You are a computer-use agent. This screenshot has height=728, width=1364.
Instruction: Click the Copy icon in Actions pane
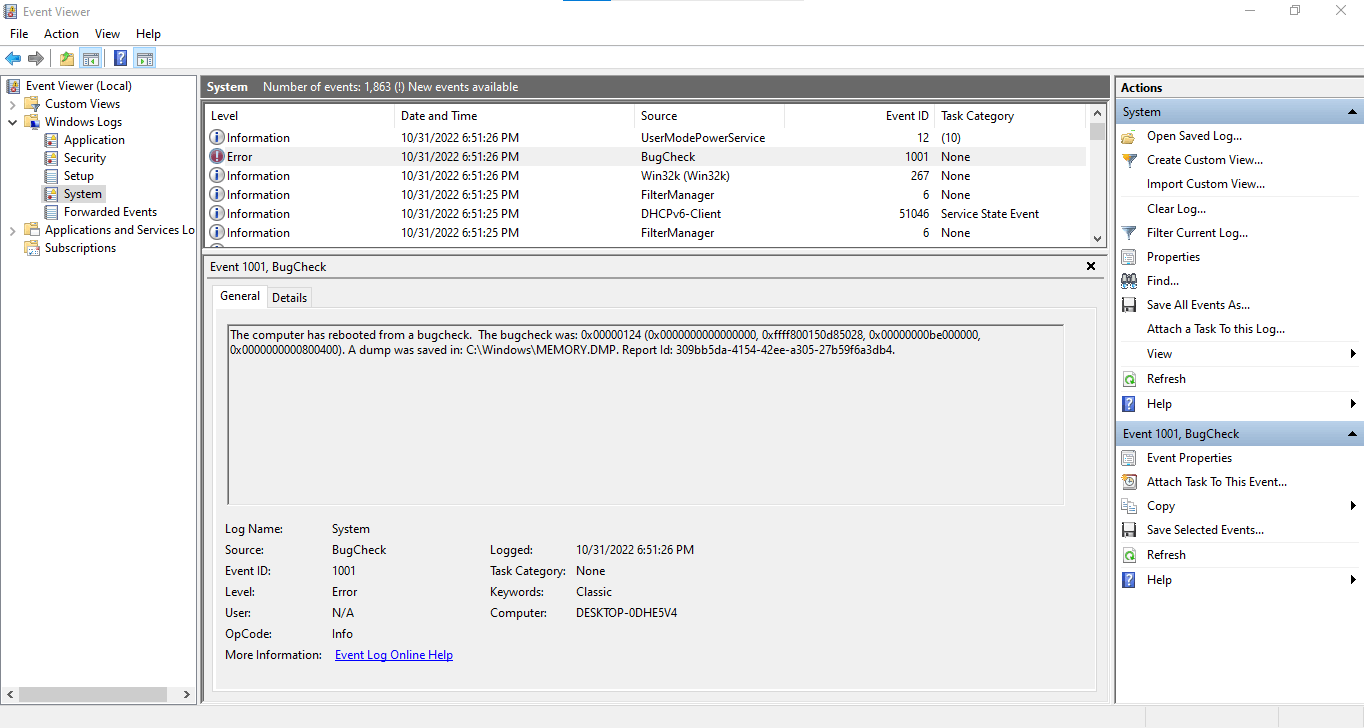click(1129, 506)
